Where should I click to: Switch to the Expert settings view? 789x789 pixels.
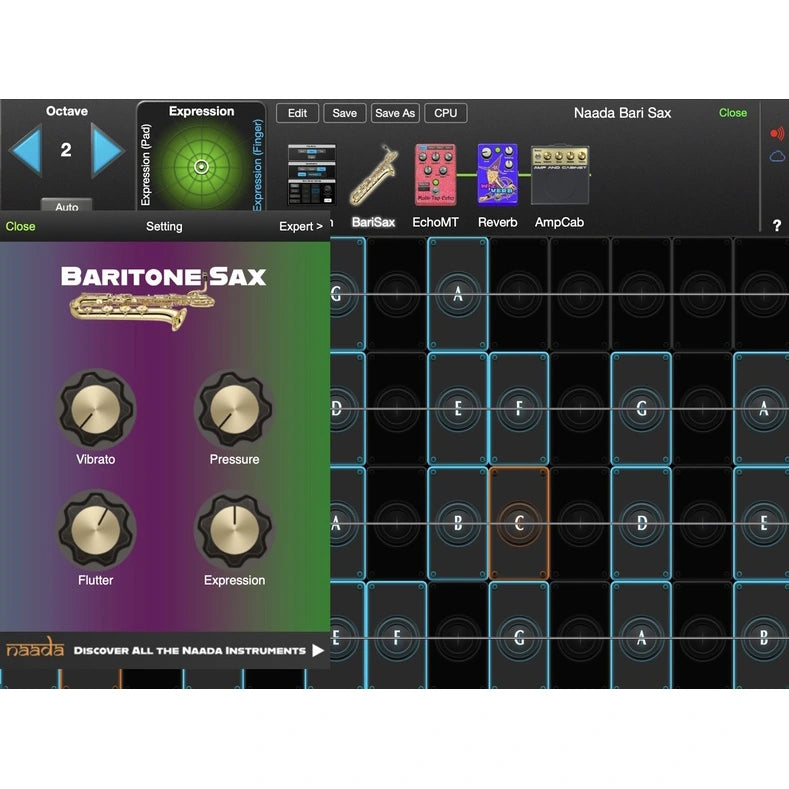(x=300, y=226)
